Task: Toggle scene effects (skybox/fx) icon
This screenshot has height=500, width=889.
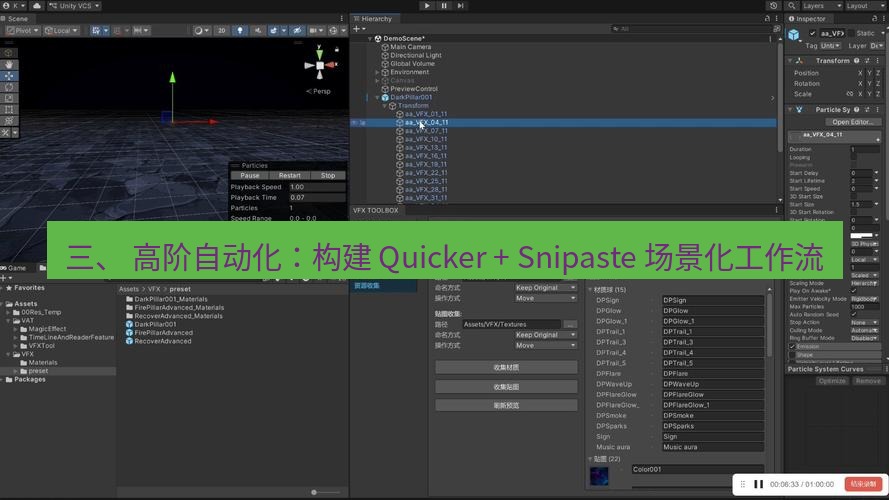Action: 276,31
